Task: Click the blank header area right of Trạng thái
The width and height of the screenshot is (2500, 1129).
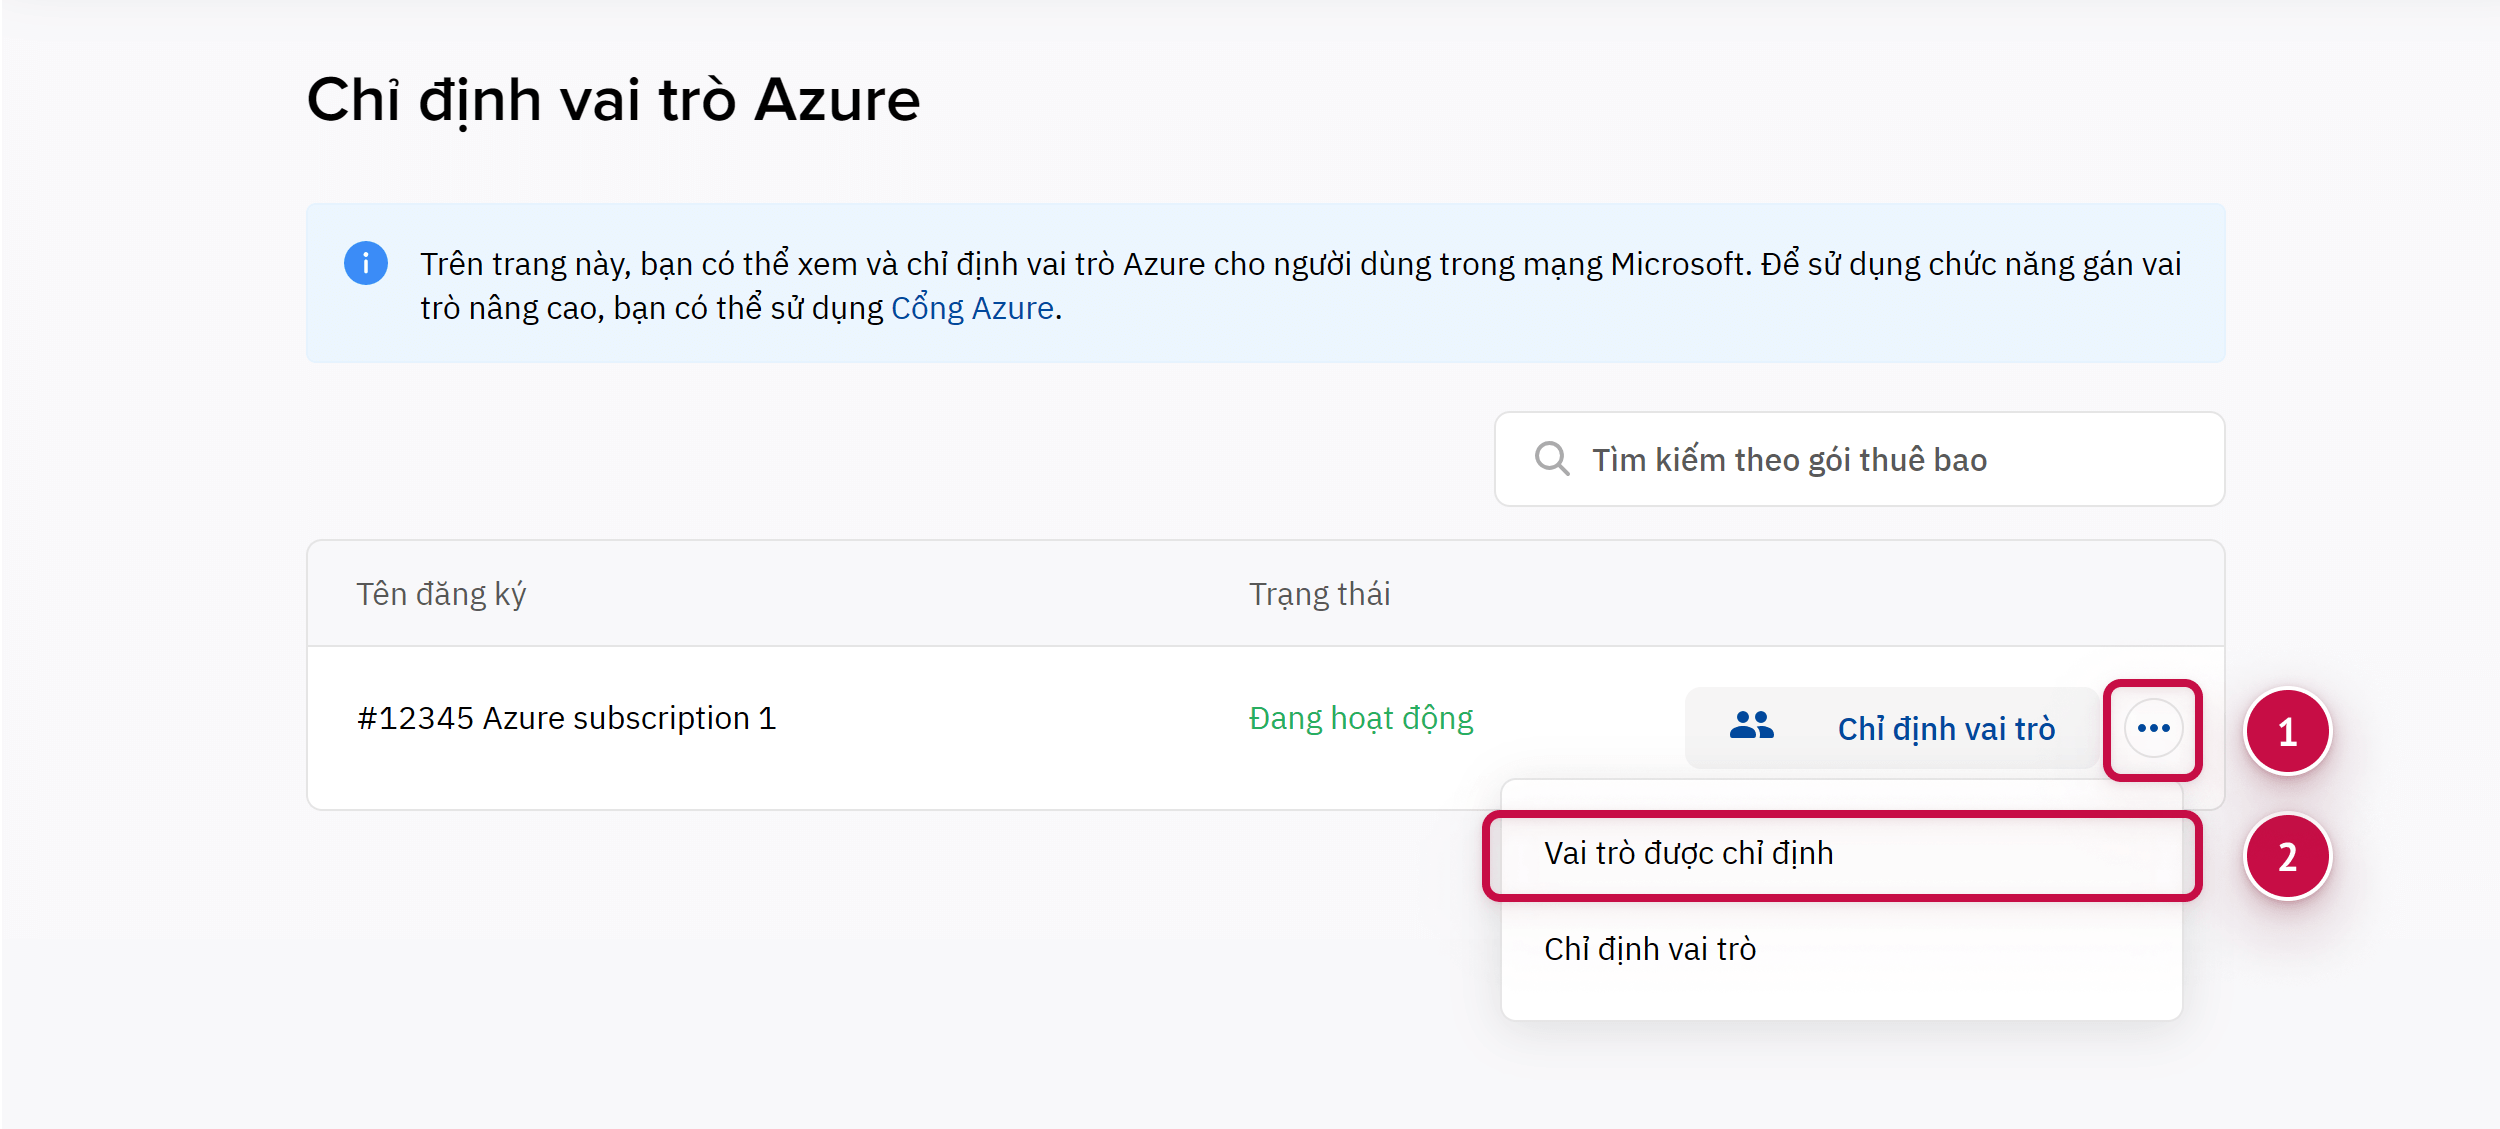Action: 1800,594
